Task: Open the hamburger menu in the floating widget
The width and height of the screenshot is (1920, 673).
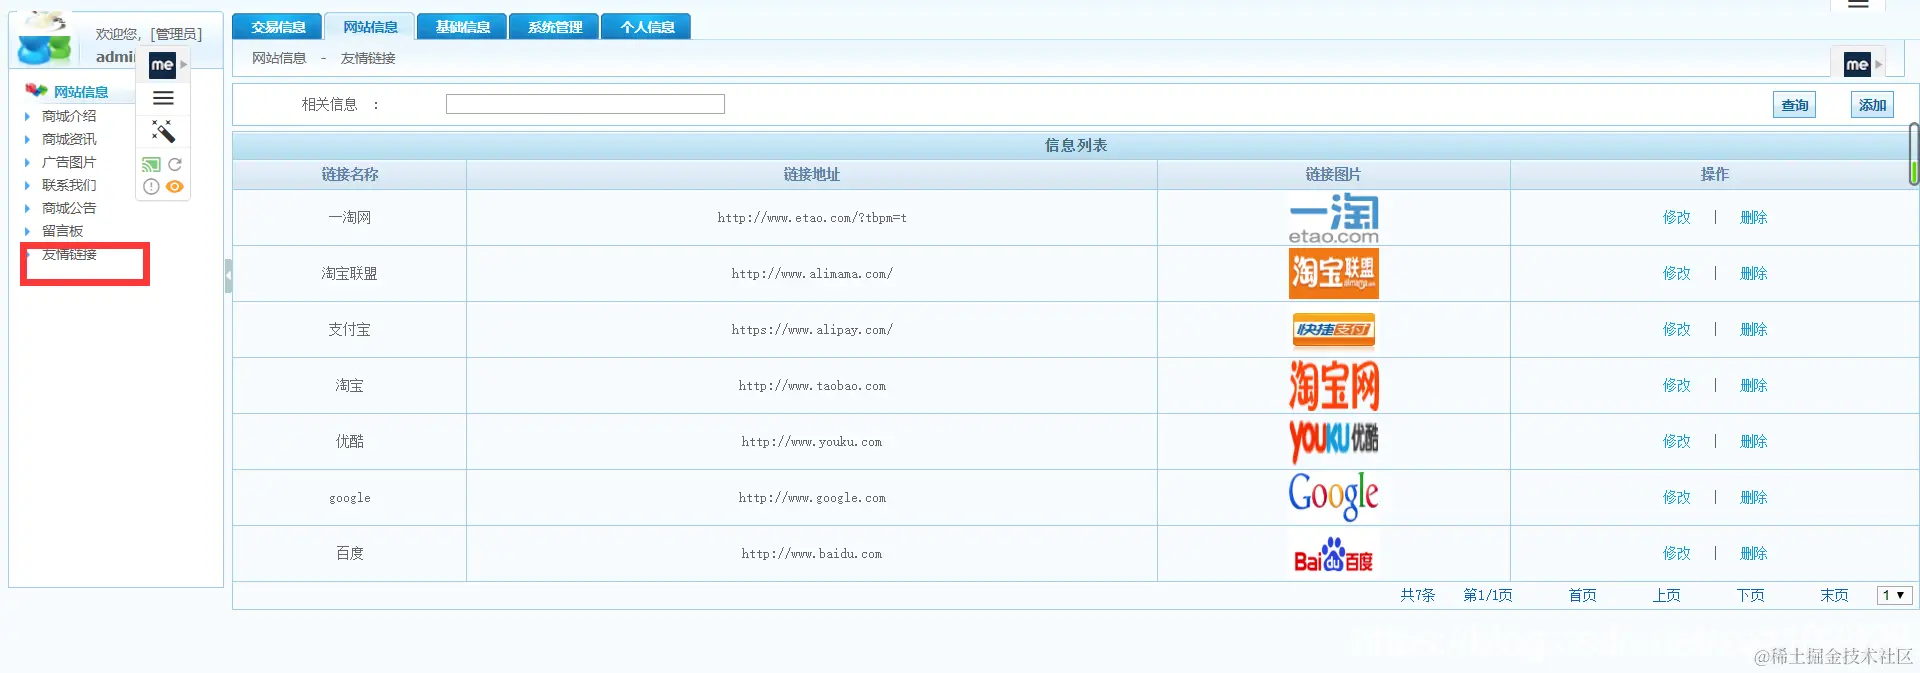Action: pyautogui.click(x=163, y=98)
